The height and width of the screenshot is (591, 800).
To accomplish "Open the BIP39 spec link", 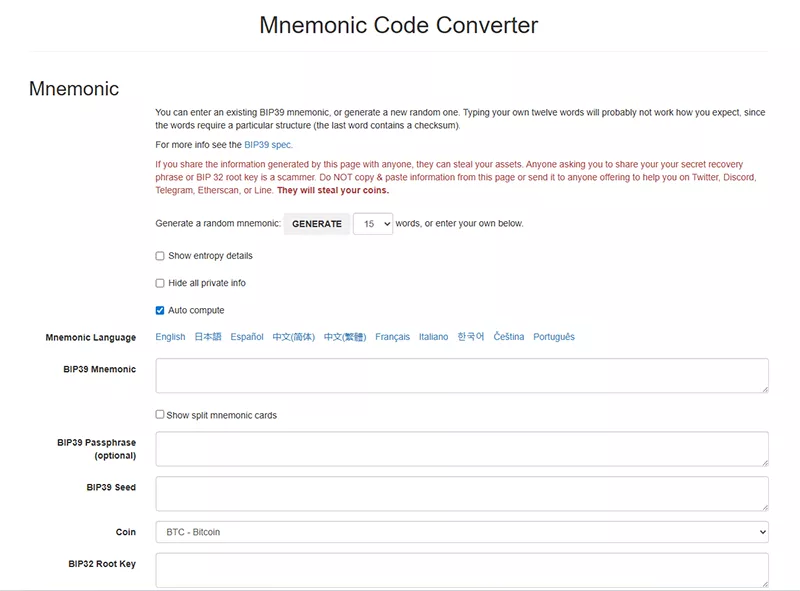I will click(x=268, y=145).
